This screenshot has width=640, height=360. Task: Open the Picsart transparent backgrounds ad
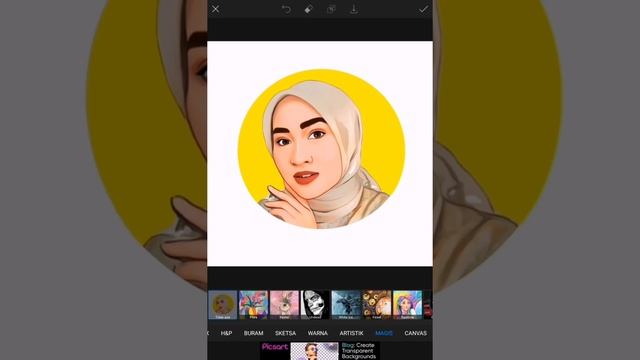320,351
